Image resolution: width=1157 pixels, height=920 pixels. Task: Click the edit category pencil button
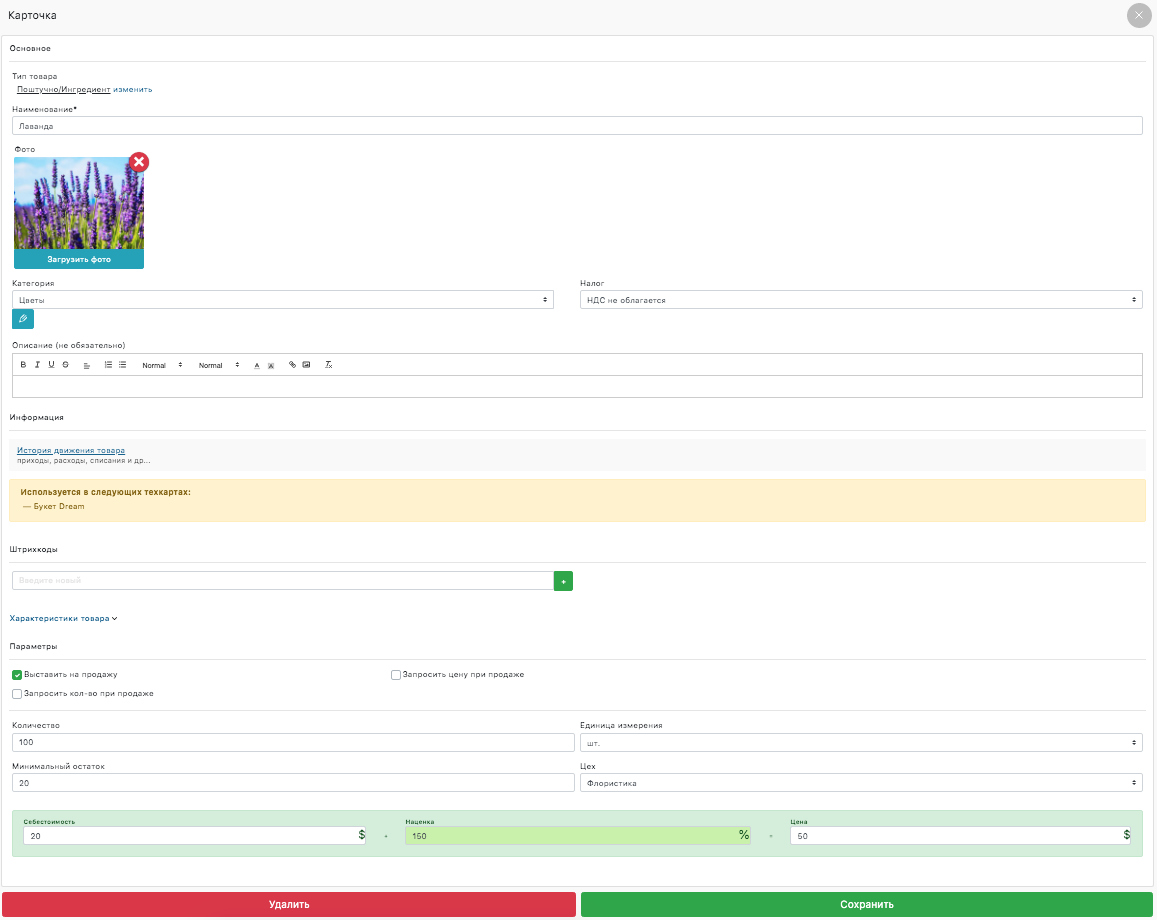[x=23, y=319]
